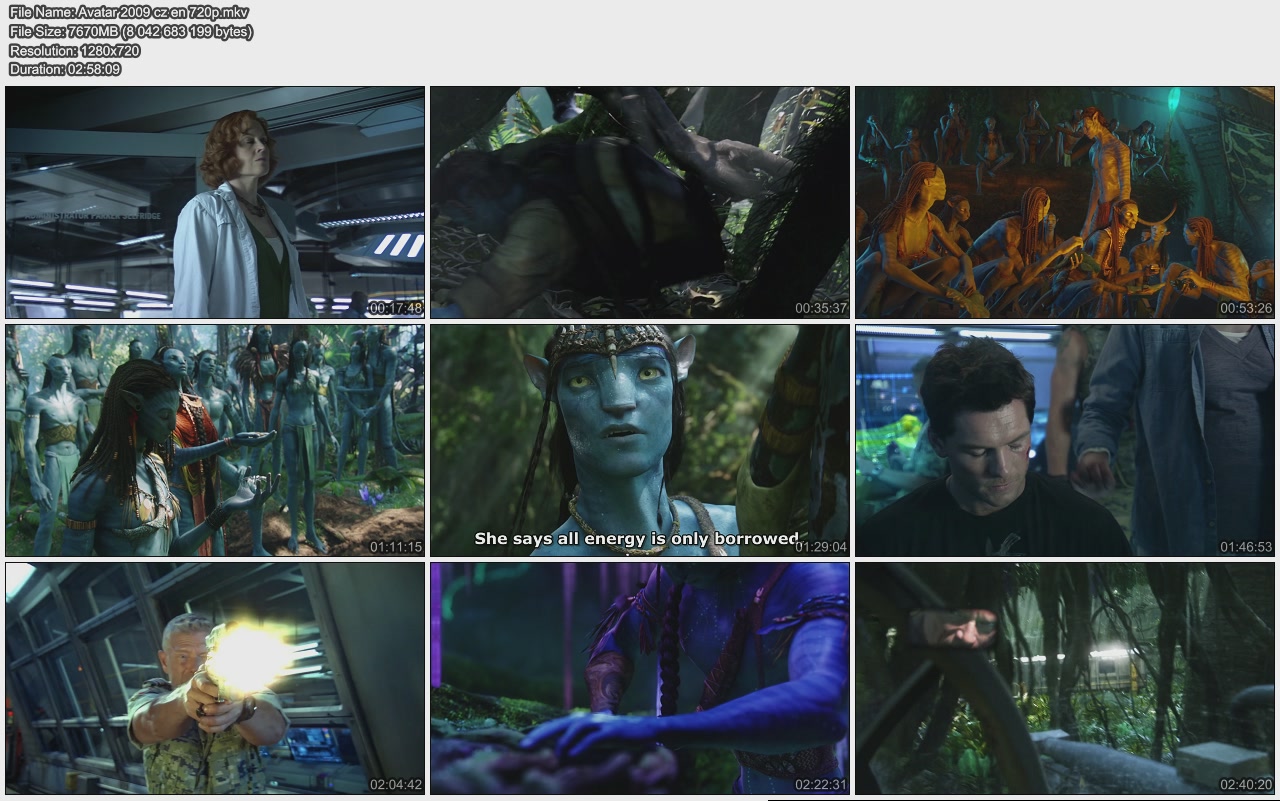The width and height of the screenshot is (1280, 801).
Task: Click the thumbnail with Na'vi raising open hands
Action: click(x=215, y=440)
